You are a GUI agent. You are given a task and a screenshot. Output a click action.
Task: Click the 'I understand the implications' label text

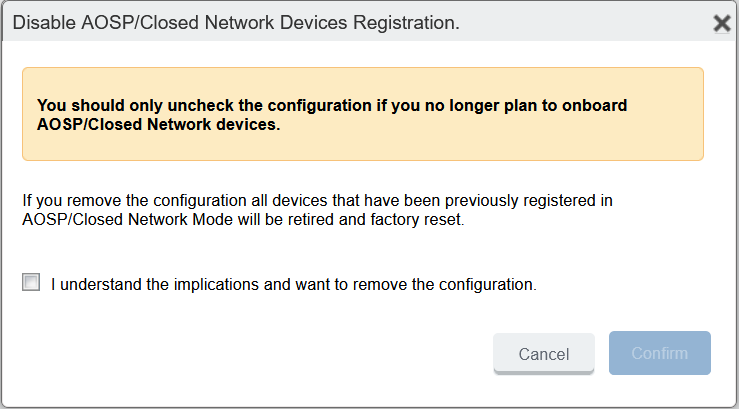[x=293, y=284]
